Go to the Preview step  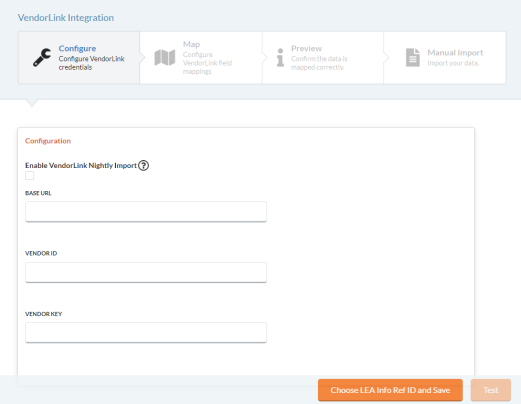click(x=323, y=58)
